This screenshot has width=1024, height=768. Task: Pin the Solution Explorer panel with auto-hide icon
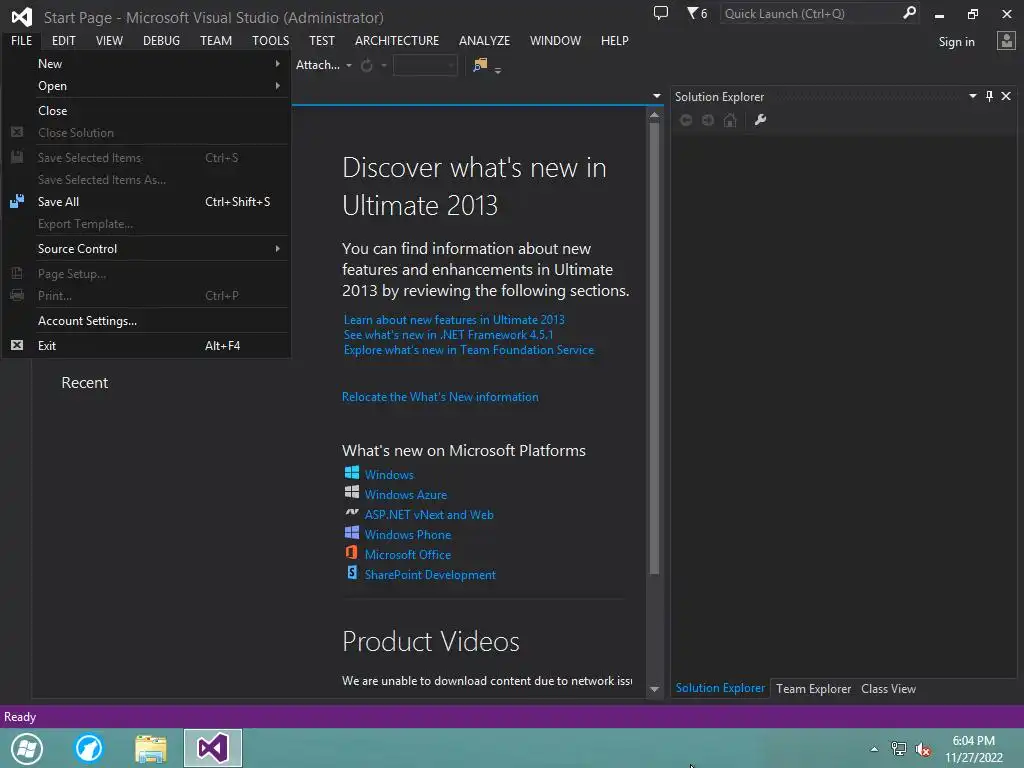989,96
